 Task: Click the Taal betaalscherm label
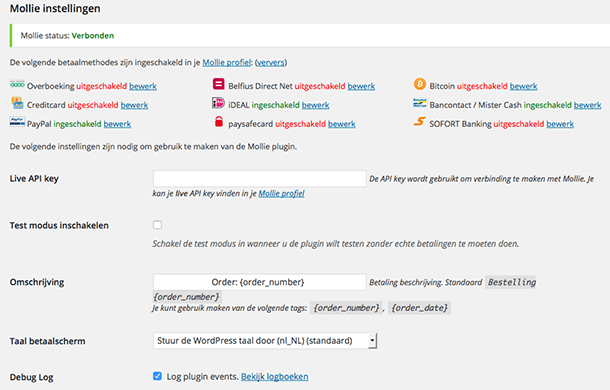click(x=47, y=341)
